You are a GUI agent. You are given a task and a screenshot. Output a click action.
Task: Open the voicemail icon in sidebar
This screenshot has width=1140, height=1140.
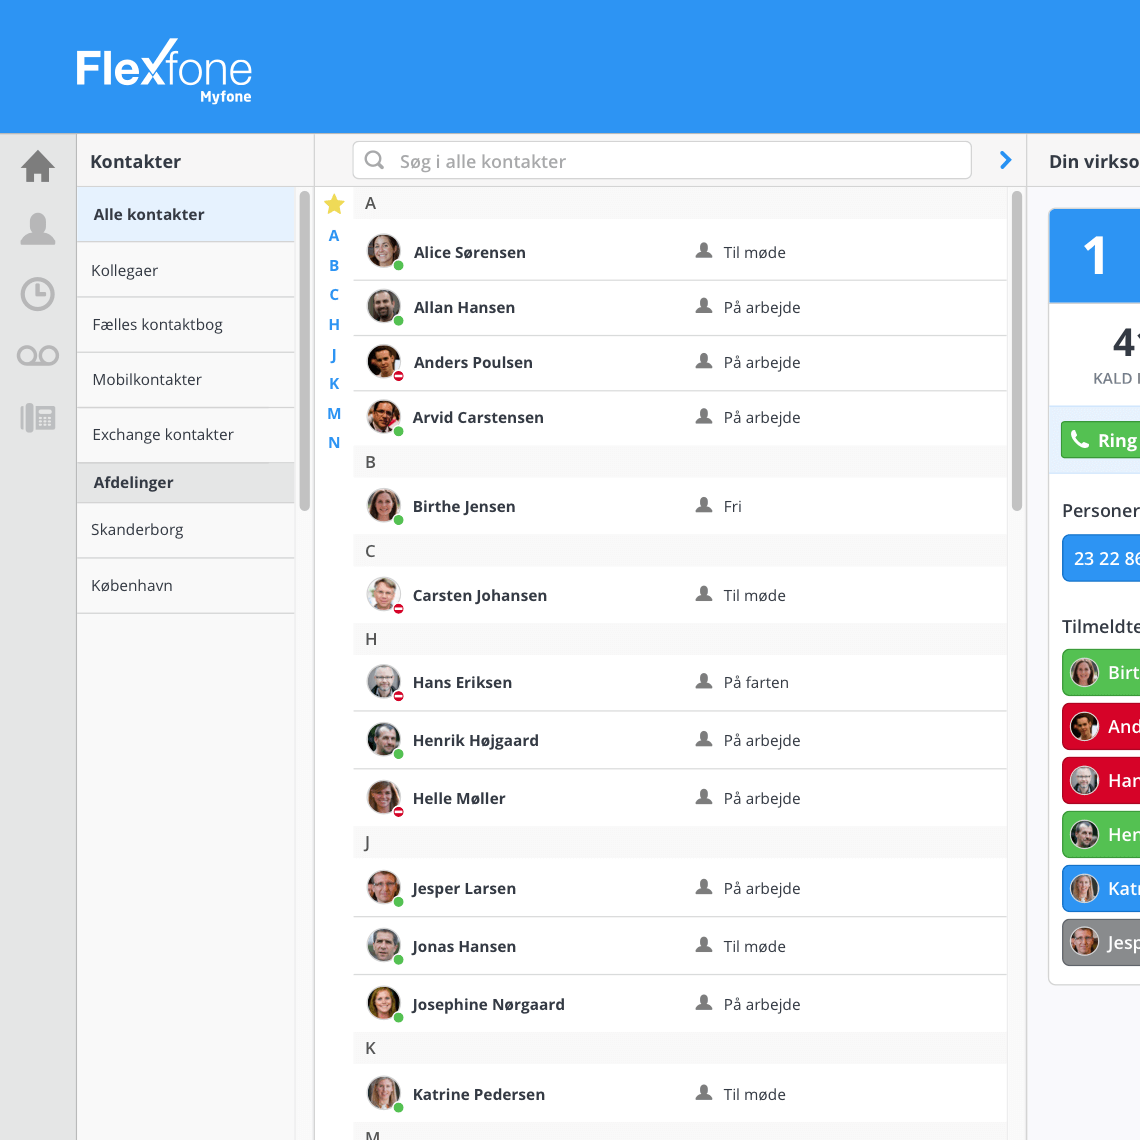pos(38,356)
